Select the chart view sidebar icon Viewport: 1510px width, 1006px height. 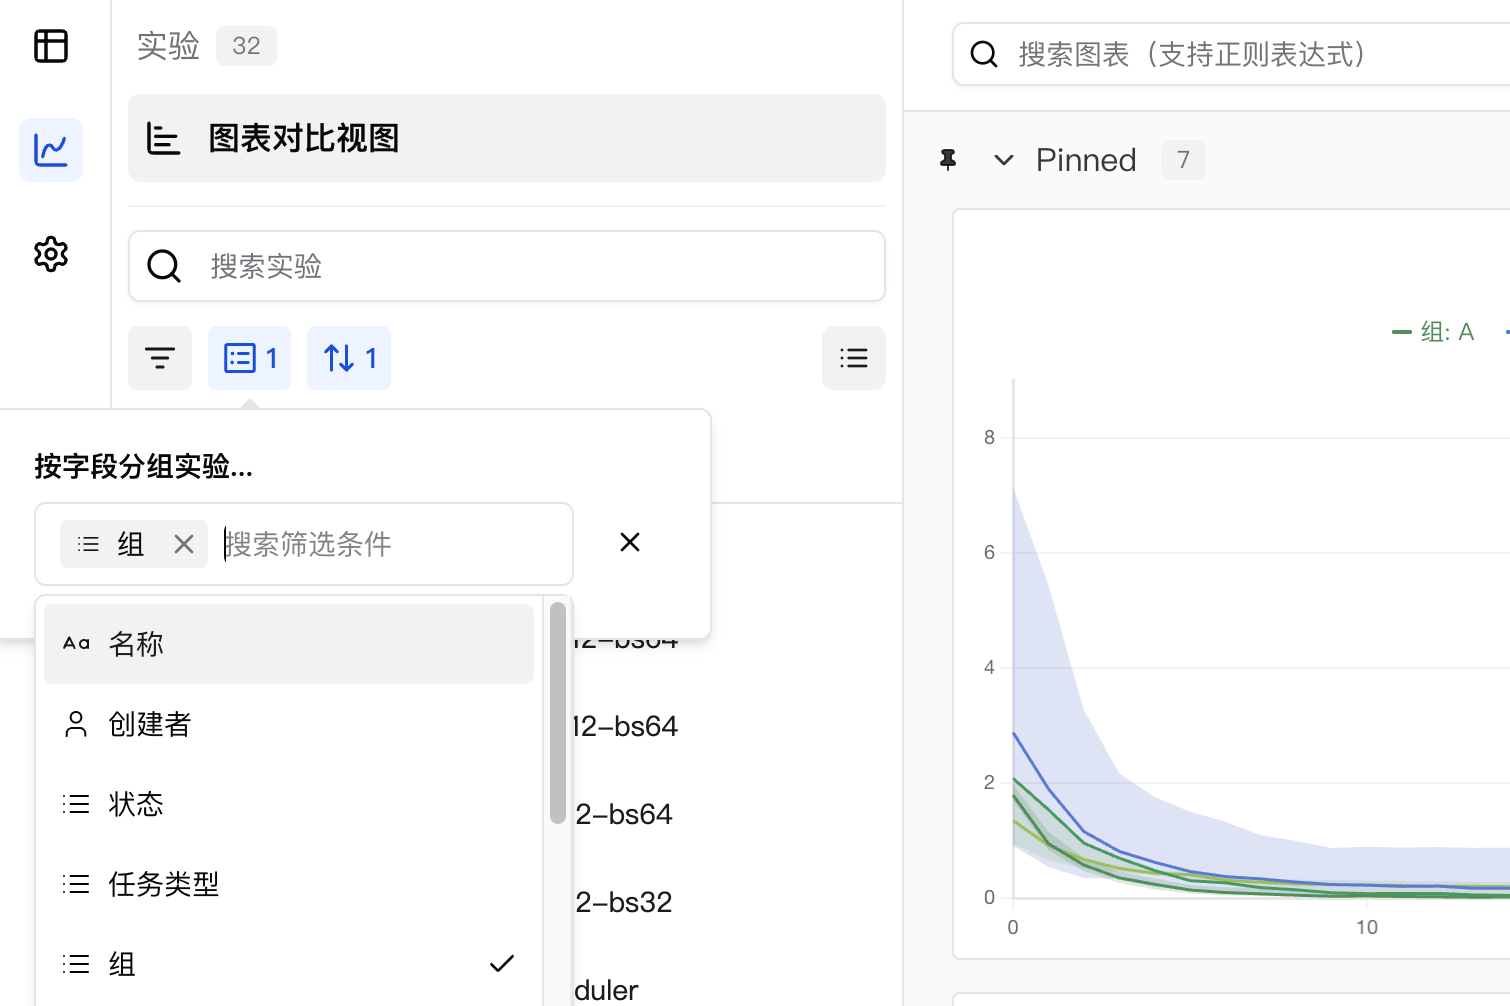[x=51, y=150]
